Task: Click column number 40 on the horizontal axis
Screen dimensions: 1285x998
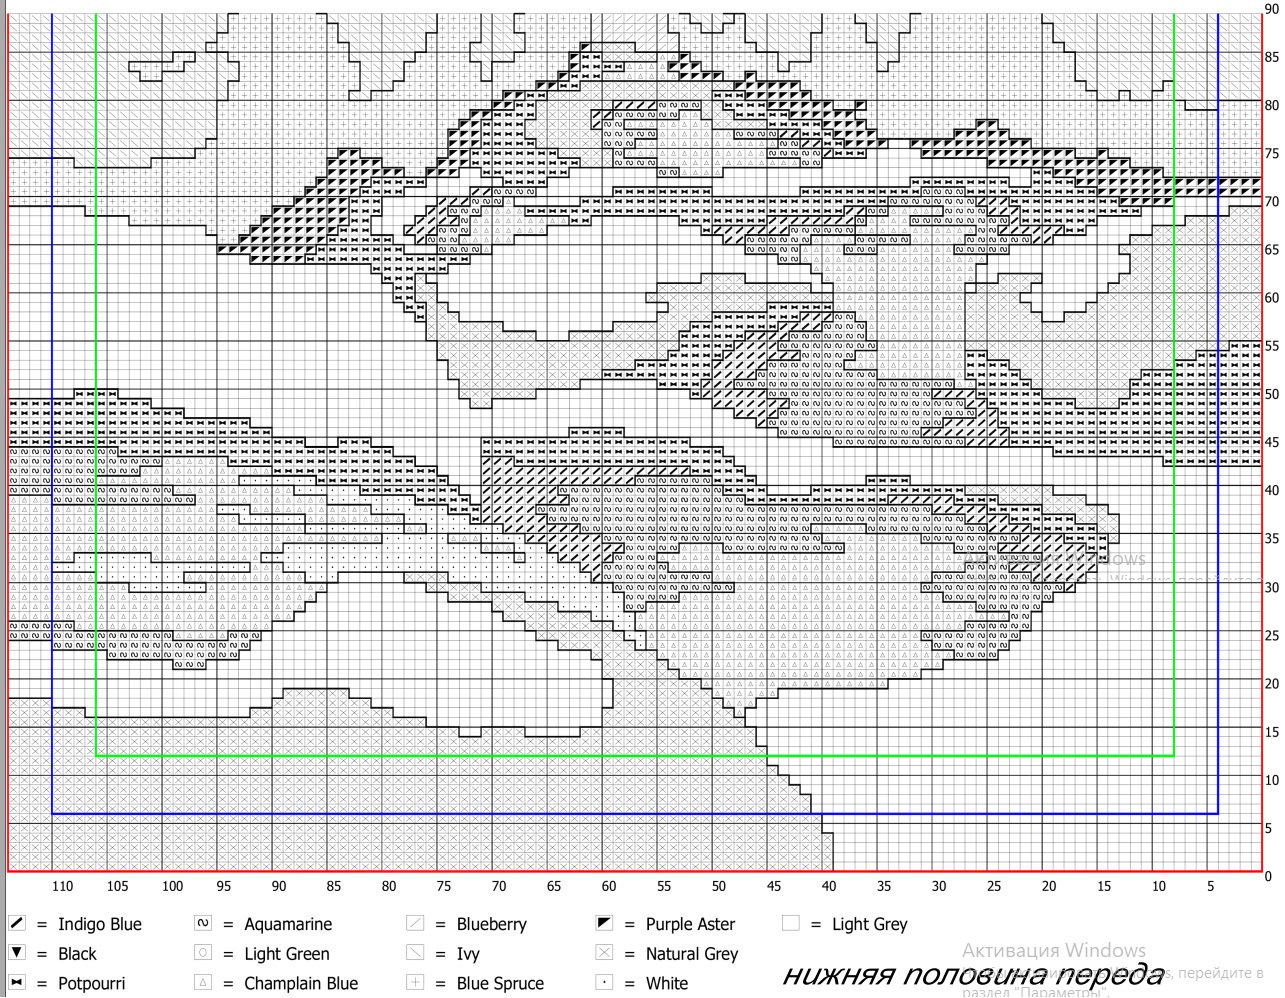Action: pyautogui.click(x=828, y=886)
